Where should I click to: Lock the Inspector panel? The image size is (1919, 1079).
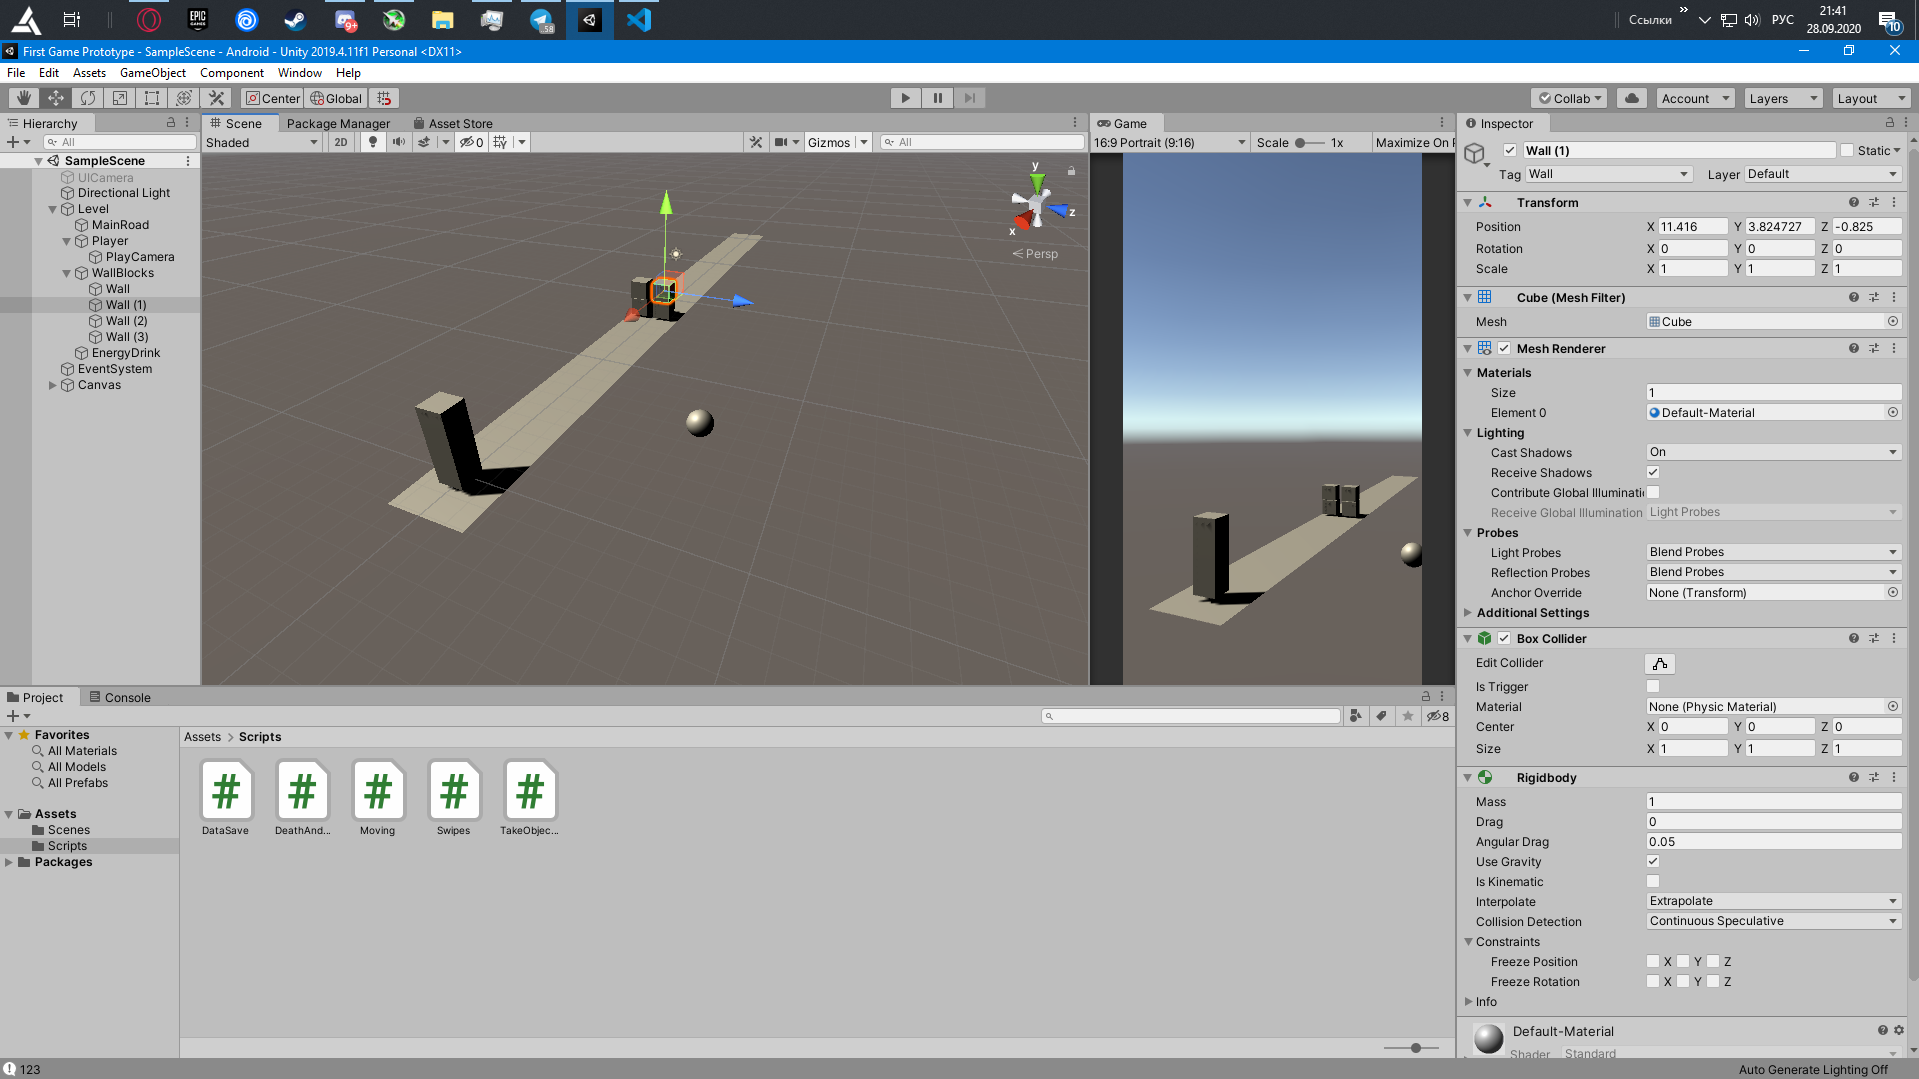click(1889, 122)
